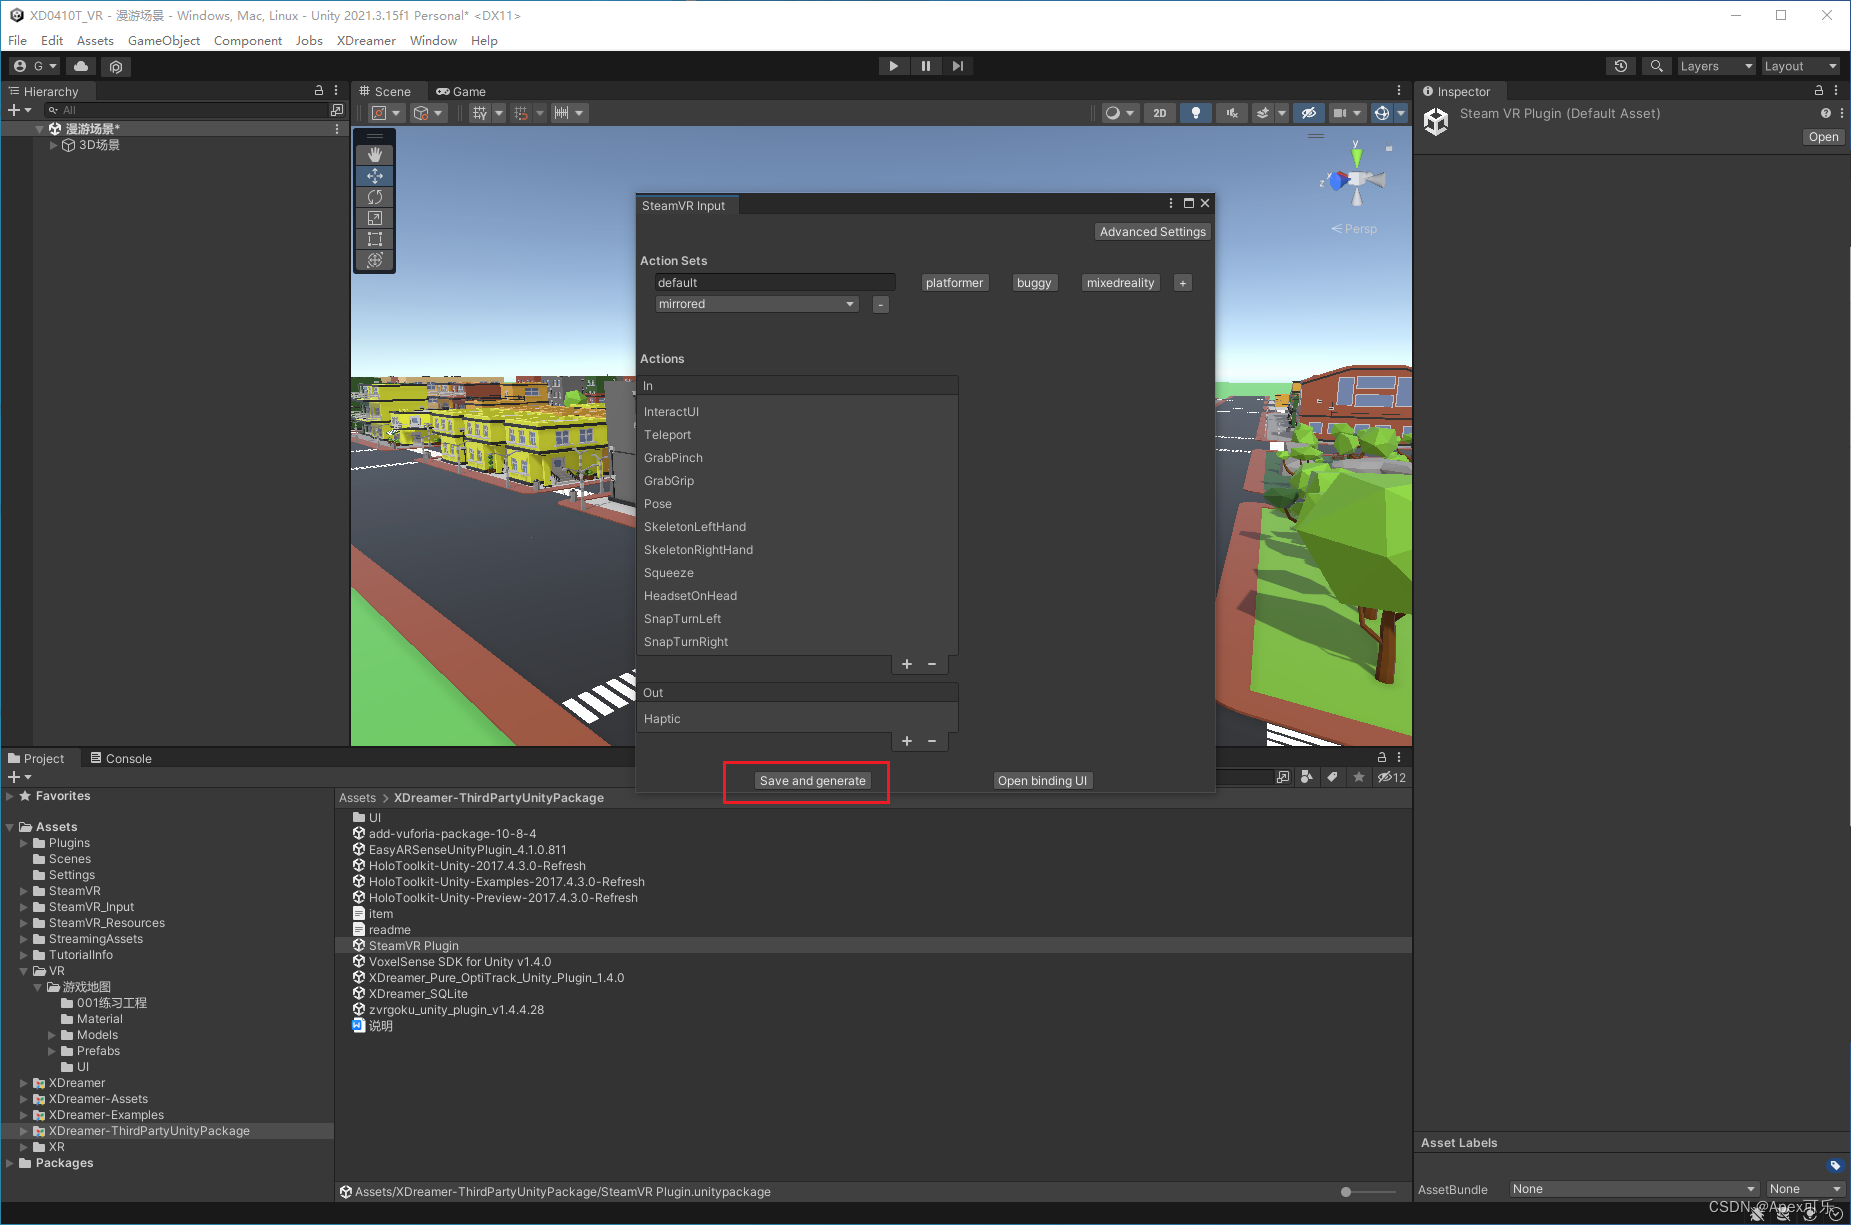The height and width of the screenshot is (1225, 1851).
Task: Open the account dropdown
Action: click(34, 66)
